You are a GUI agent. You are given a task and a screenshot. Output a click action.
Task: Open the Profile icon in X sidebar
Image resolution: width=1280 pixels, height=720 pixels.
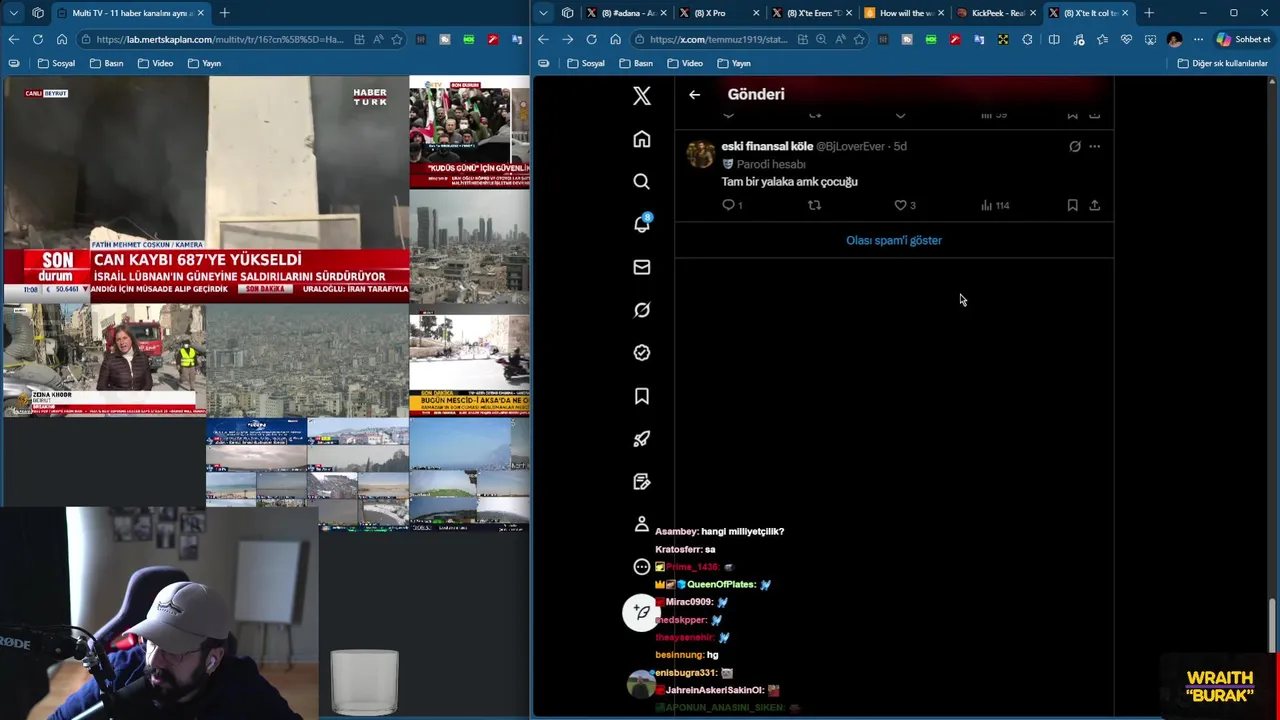click(x=642, y=524)
